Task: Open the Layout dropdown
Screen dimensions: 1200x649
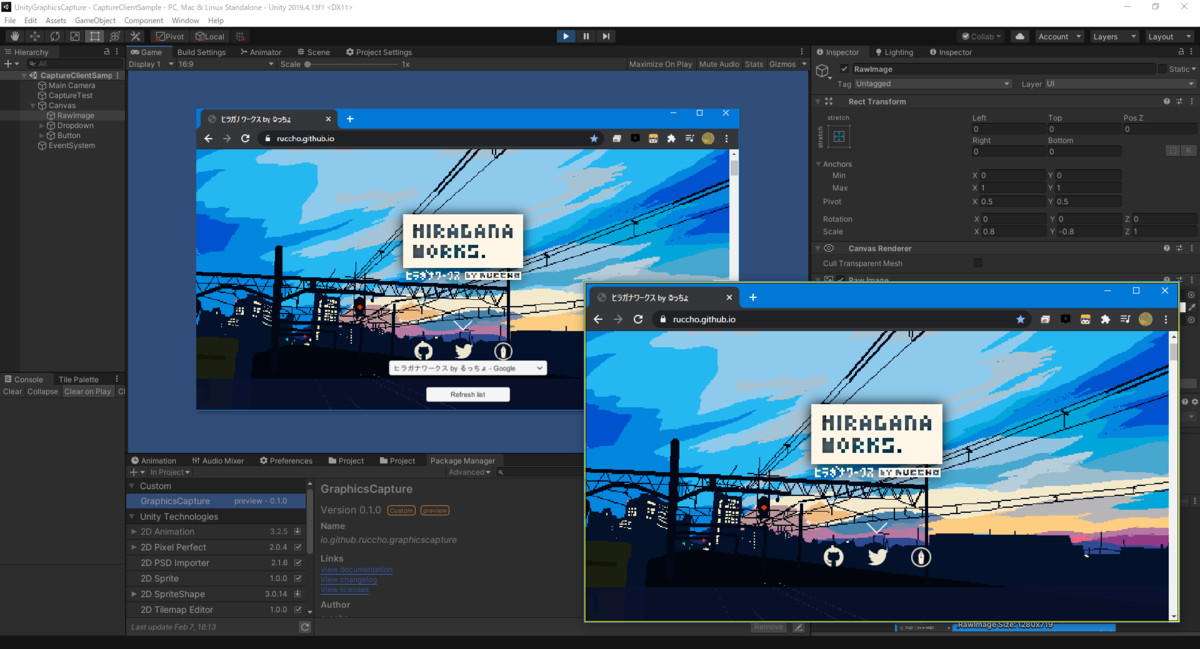Action: (1169, 36)
